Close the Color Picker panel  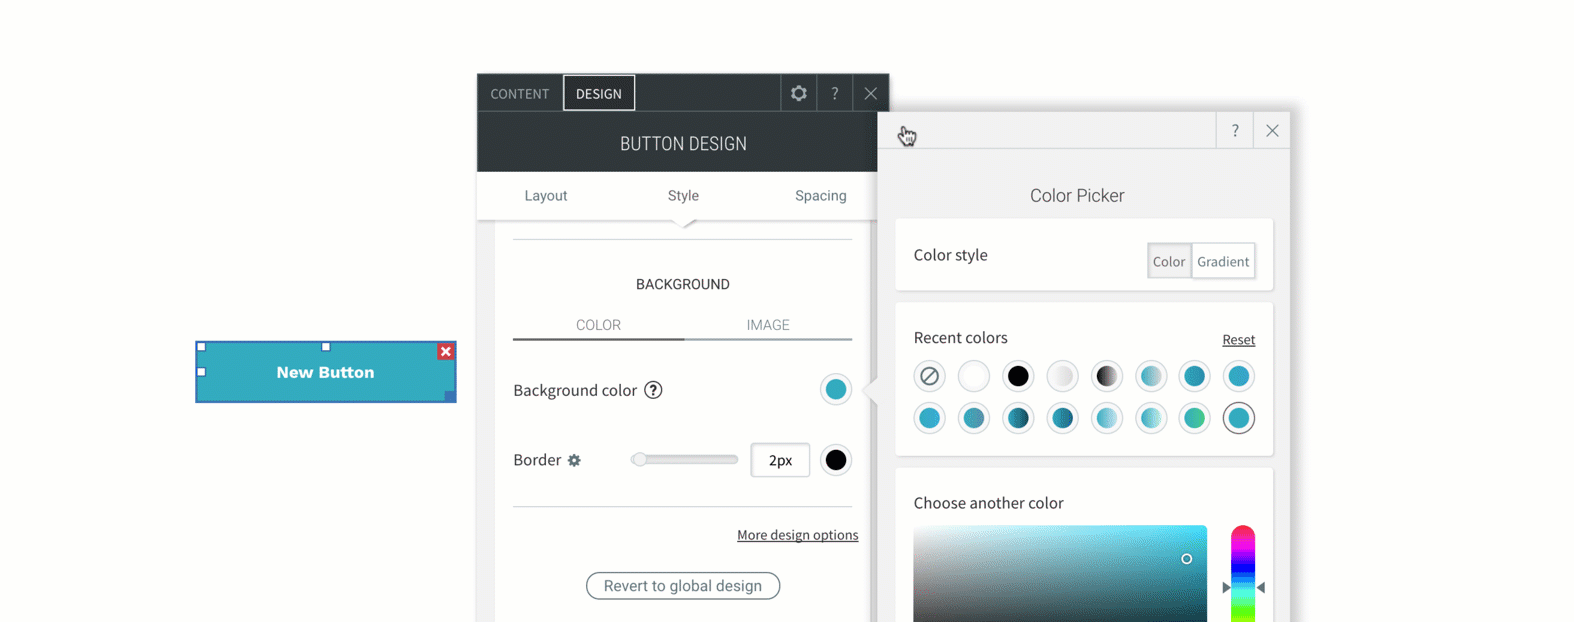pos(1272,131)
